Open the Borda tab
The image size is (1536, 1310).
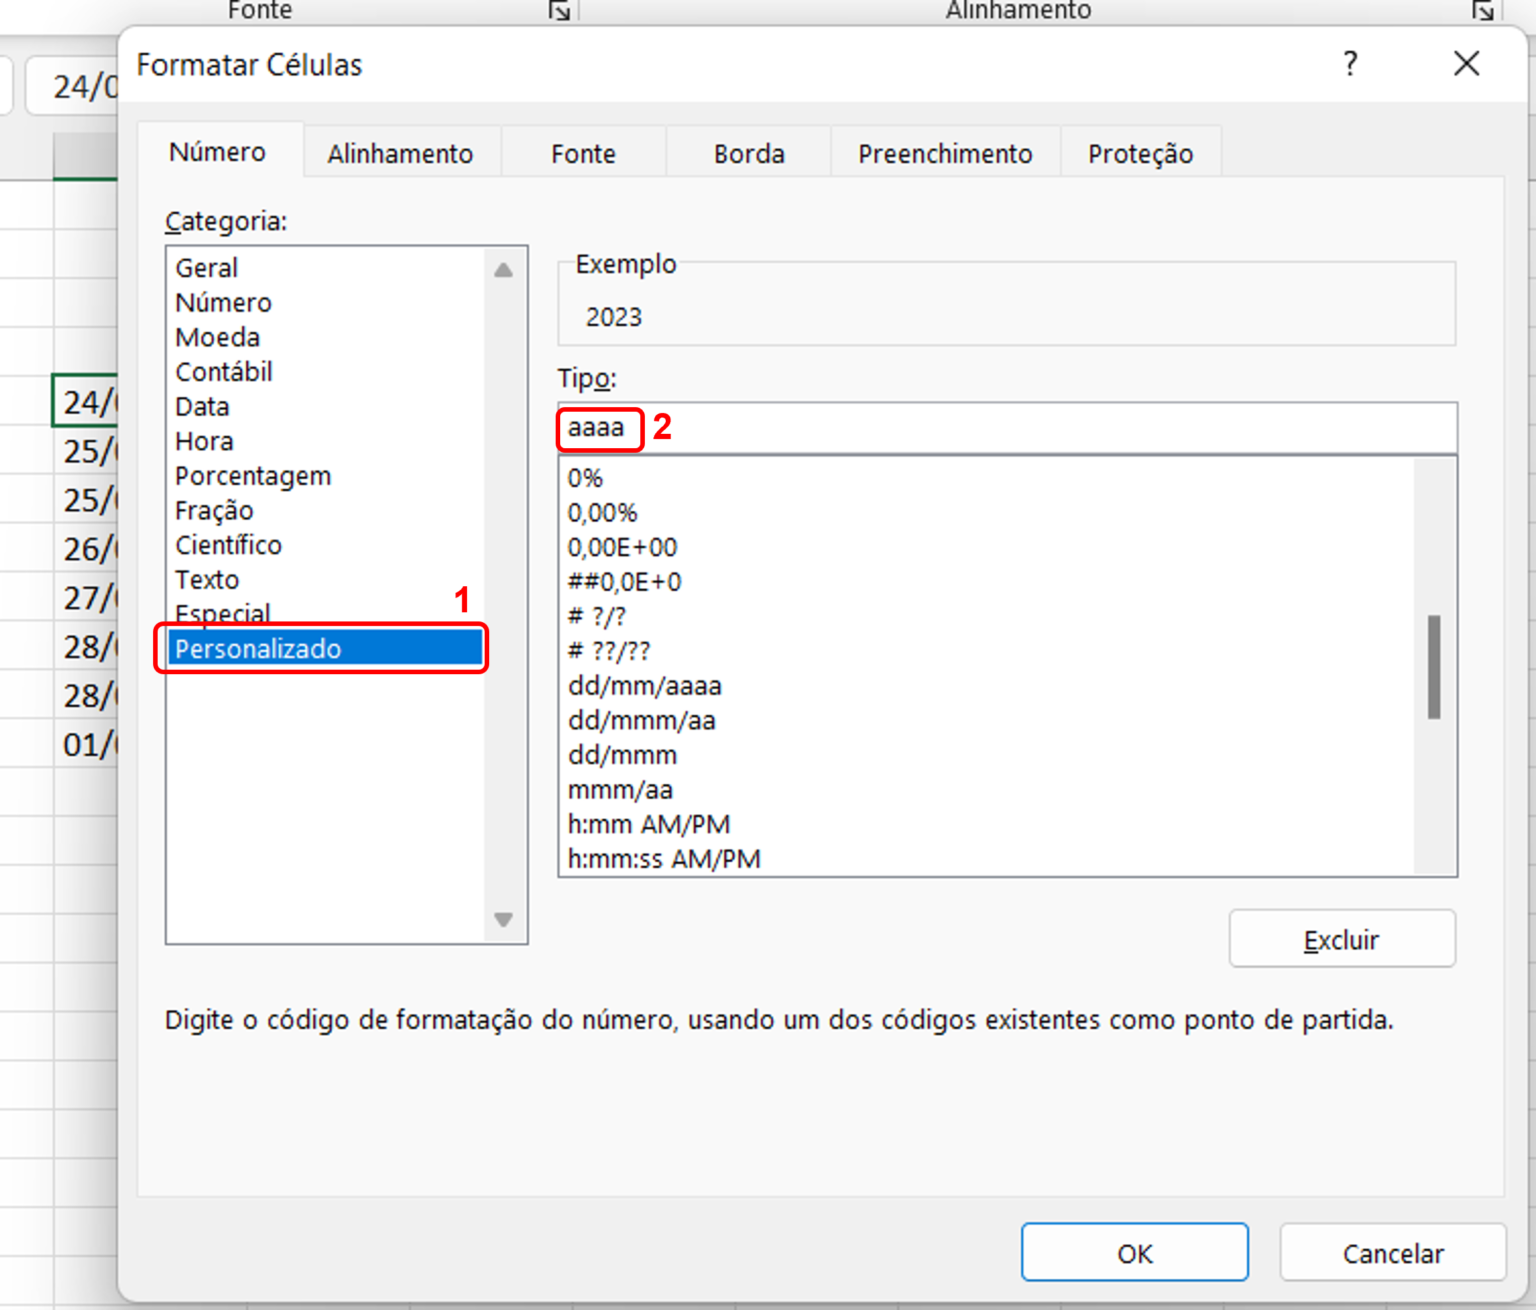748,153
